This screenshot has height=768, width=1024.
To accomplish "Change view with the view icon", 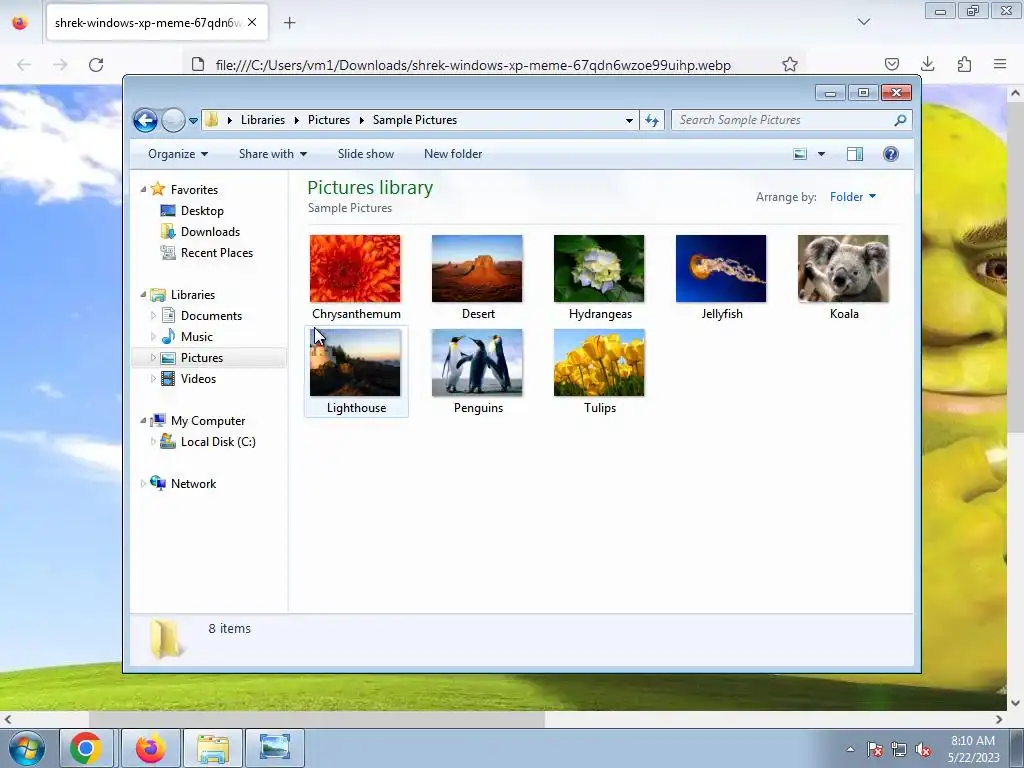I will [x=800, y=154].
